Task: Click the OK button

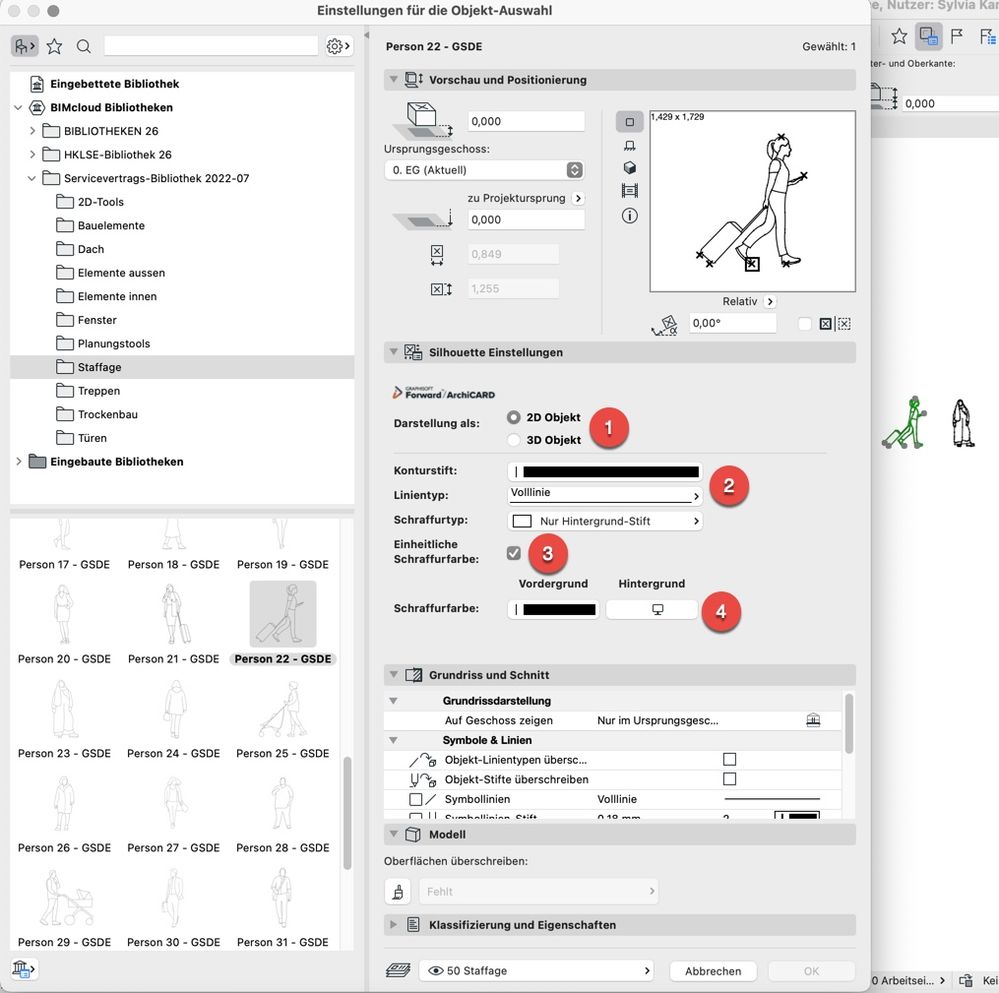Action: pos(811,971)
